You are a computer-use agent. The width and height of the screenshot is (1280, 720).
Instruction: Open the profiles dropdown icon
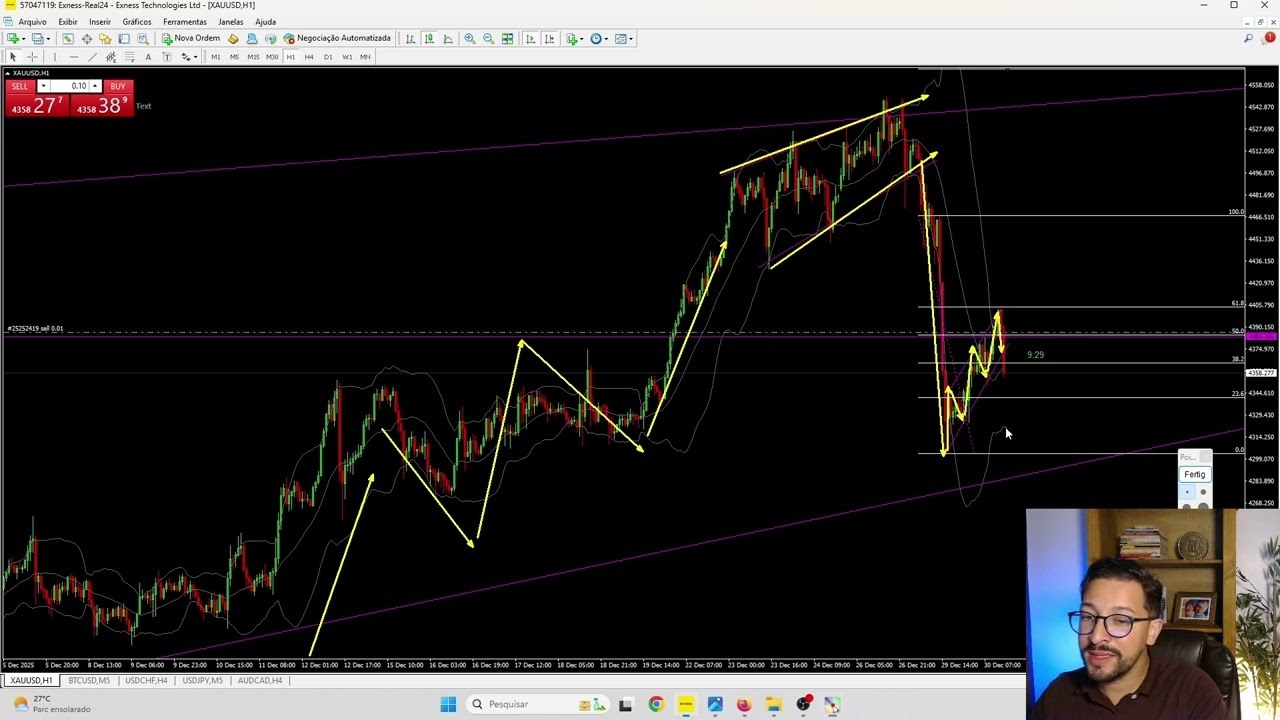40,38
